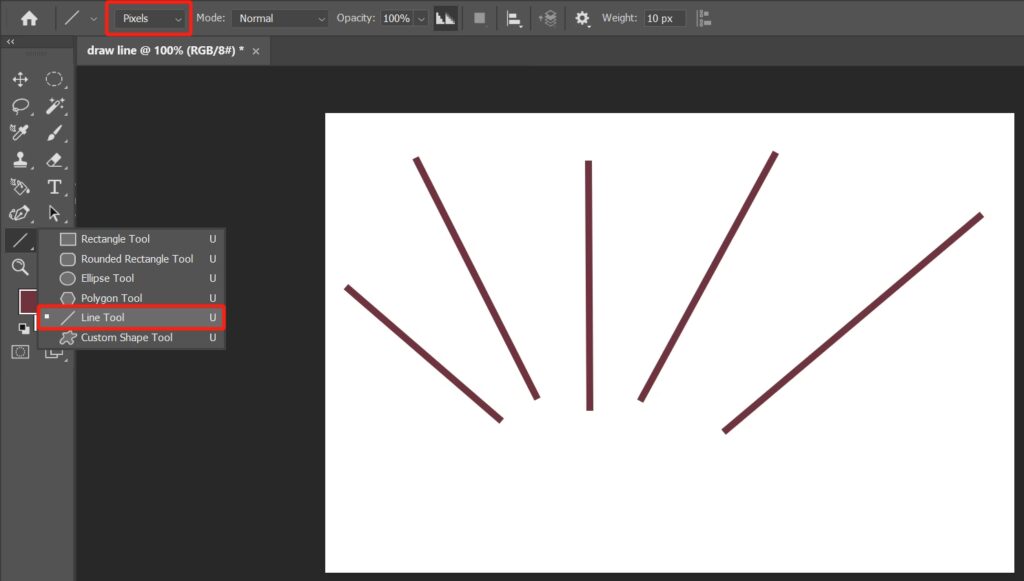The height and width of the screenshot is (581, 1024).
Task: Select the Brush tool
Action: [x=55, y=133]
